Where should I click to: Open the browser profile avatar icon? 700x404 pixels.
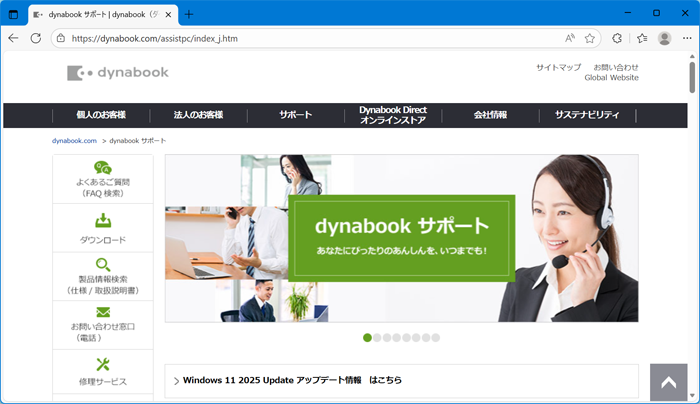pyautogui.click(x=664, y=38)
